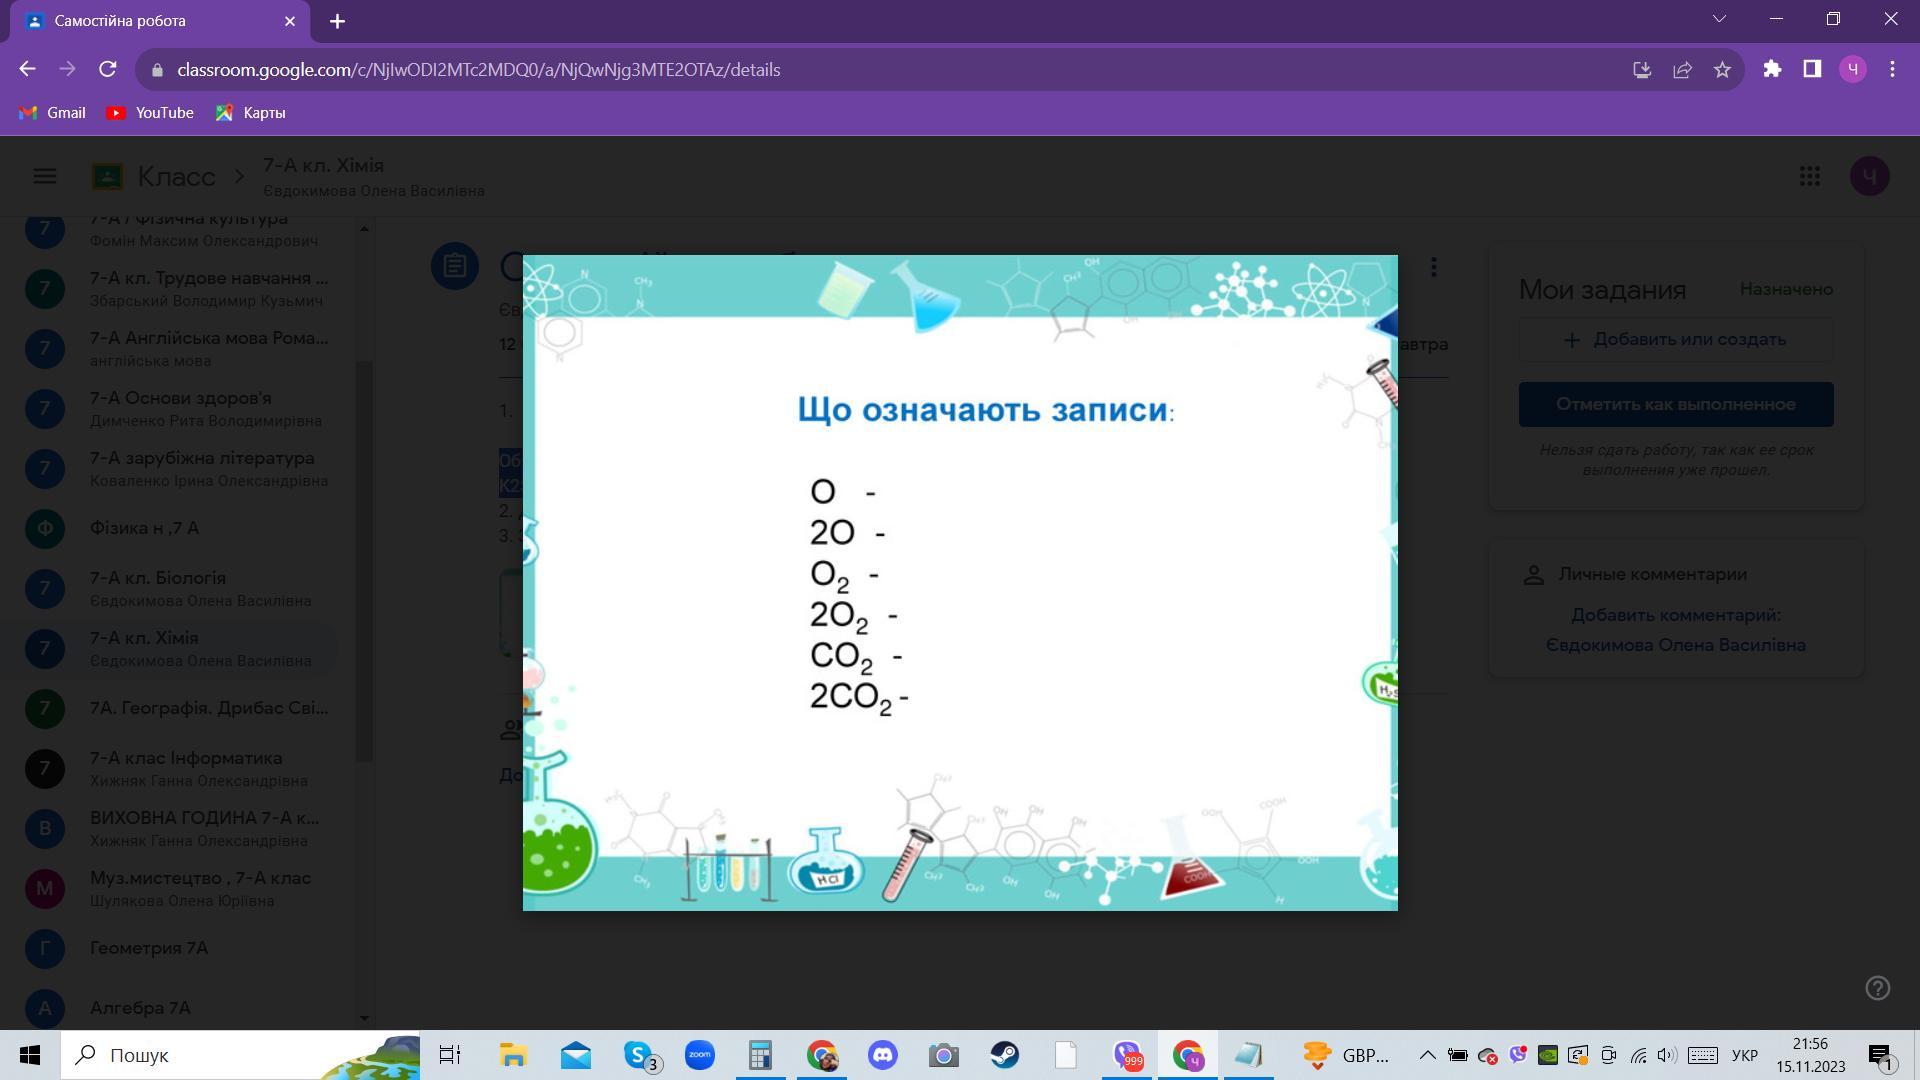1920x1080 pixels.
Task: Open the Gmail bookmark
Action: 52,113
